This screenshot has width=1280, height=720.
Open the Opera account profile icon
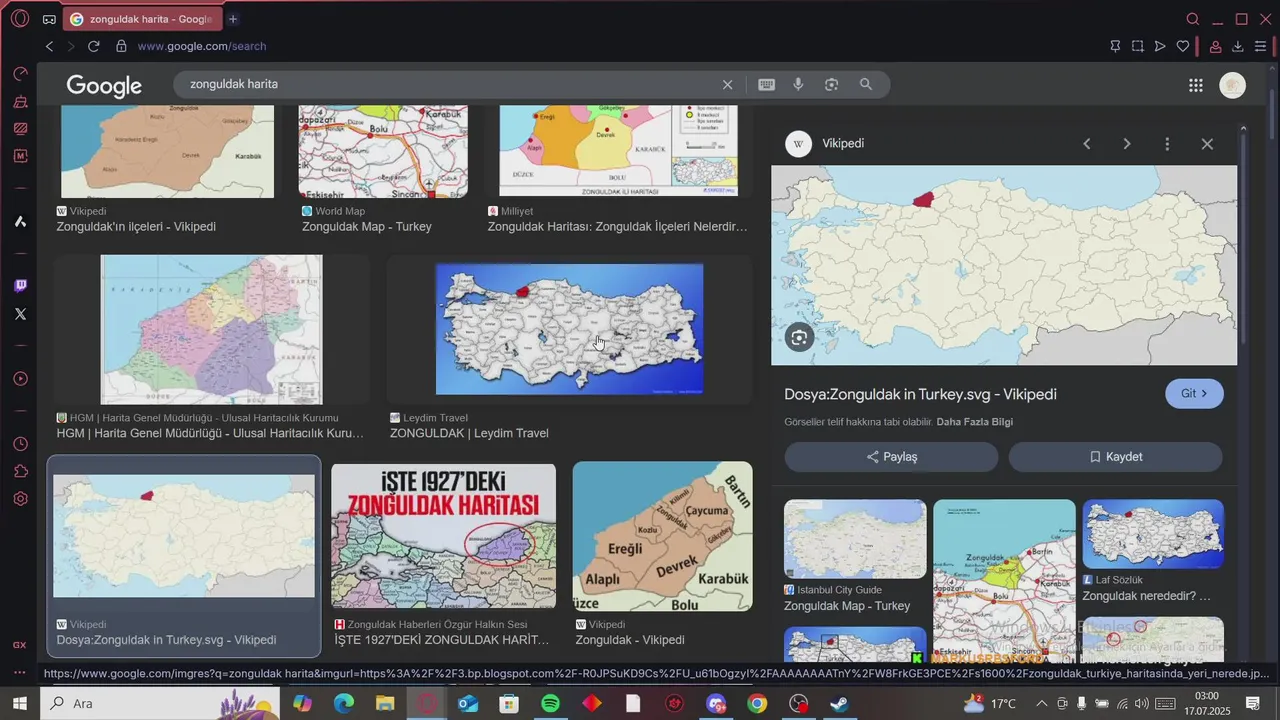point(1216,46)
